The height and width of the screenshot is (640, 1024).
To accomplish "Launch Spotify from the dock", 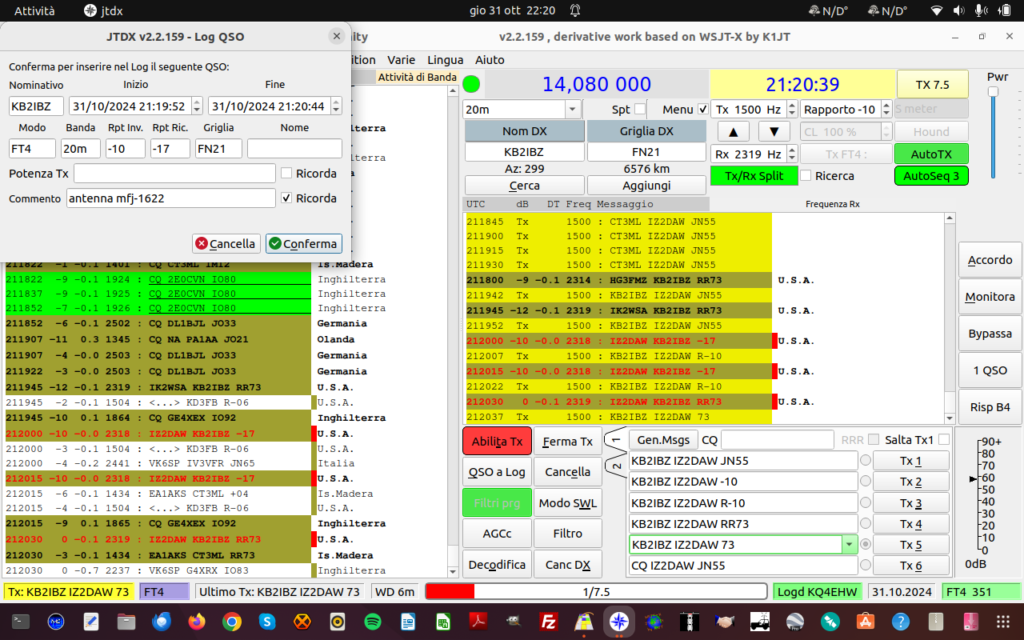I will [x=372, y=621].
